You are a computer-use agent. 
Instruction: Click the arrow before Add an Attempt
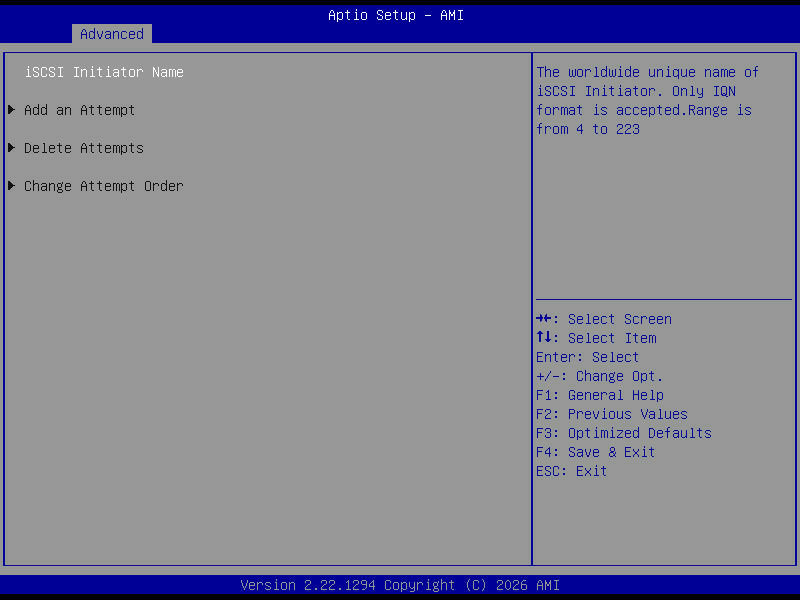[x=12, y=110]
